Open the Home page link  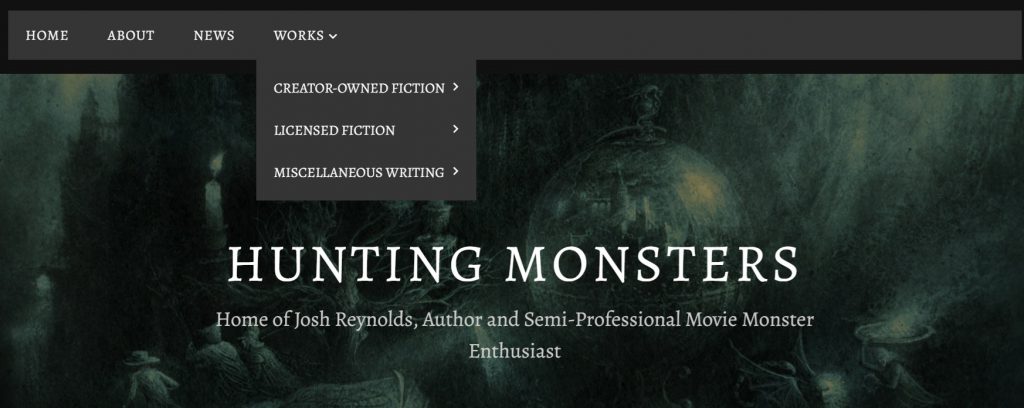coord(47,36)
